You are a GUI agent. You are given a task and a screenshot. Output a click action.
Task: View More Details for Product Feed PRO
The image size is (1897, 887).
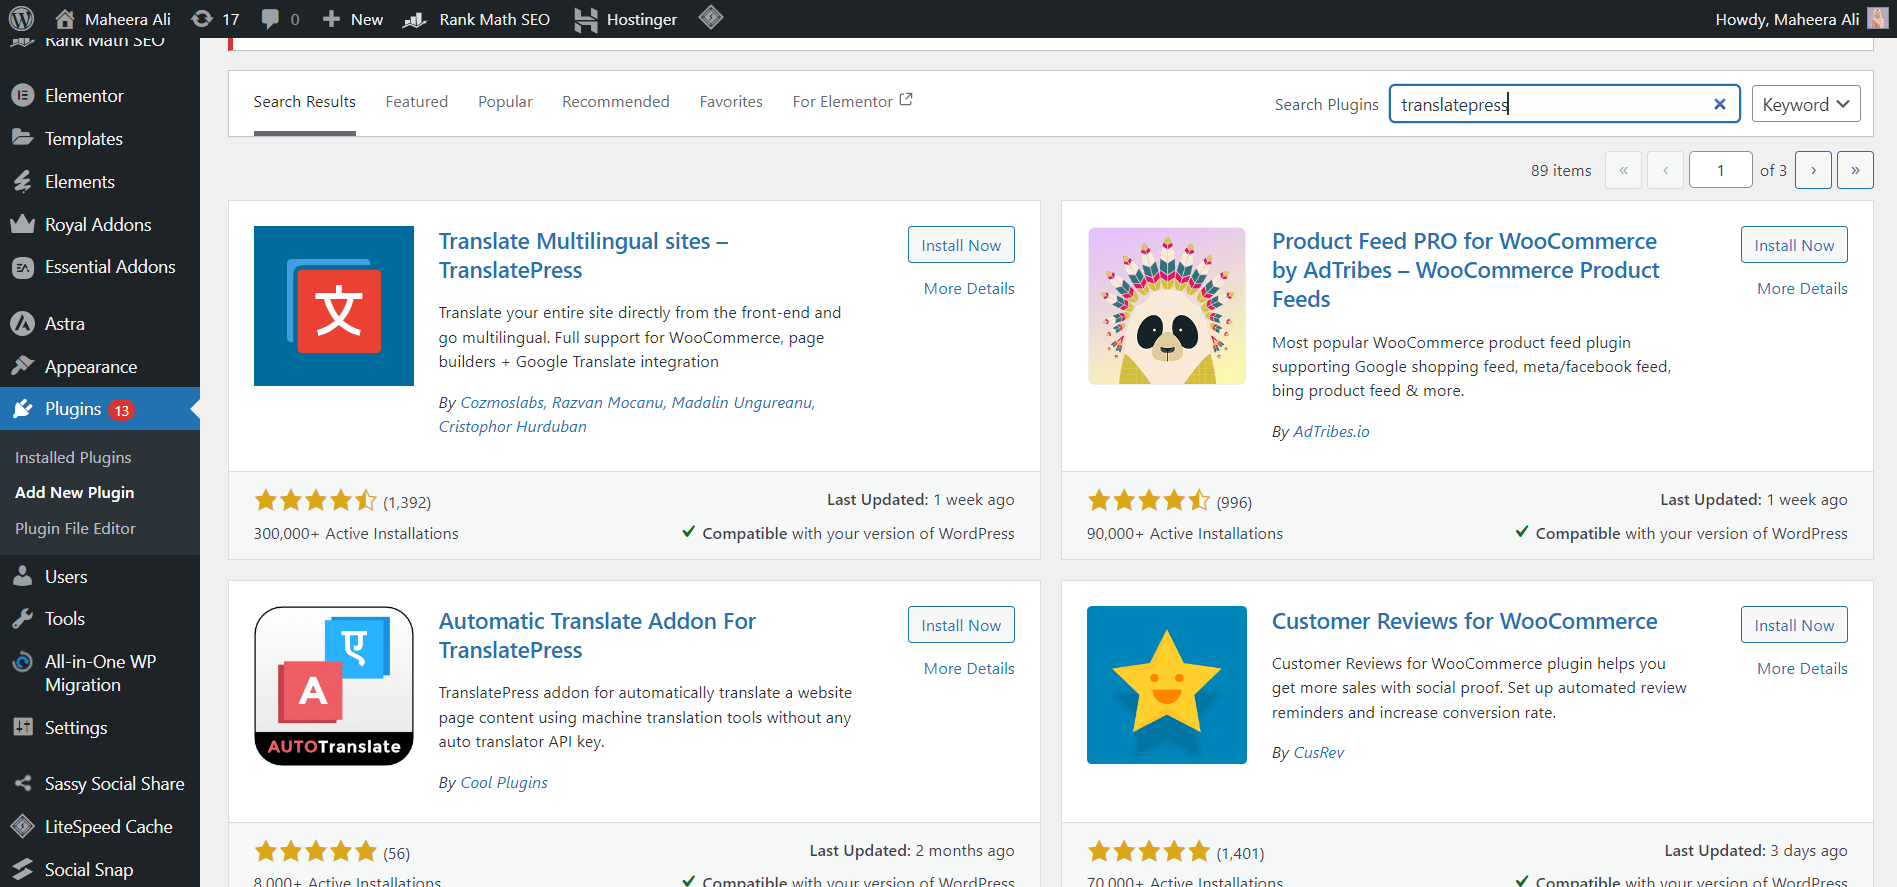(x=1802, y=289)
